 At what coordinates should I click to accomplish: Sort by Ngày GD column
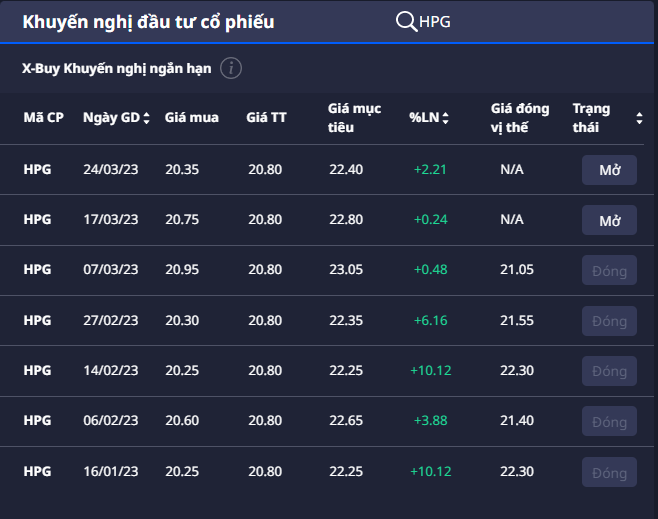click(147, 118)
